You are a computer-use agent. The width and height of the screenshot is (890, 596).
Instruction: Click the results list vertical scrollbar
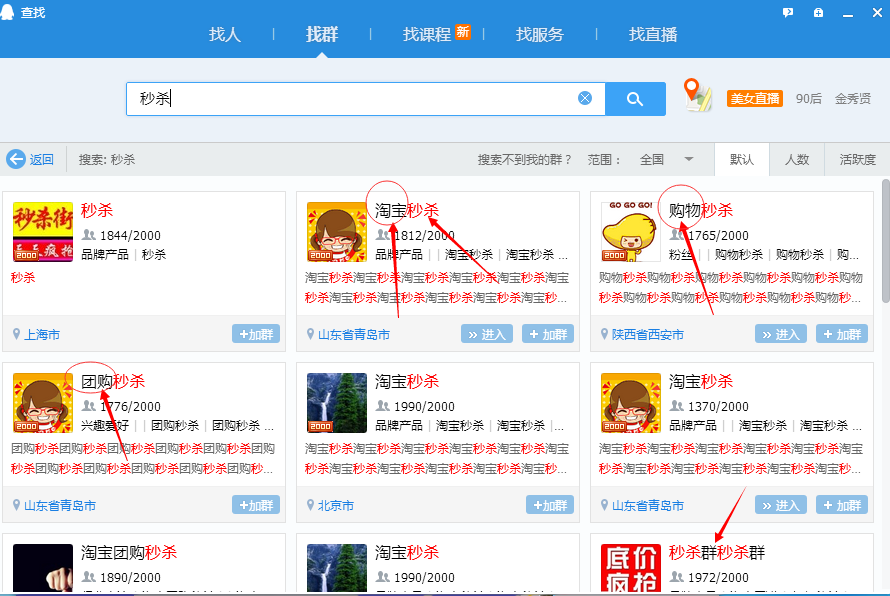pyautogui.click(x=885, y=241)
